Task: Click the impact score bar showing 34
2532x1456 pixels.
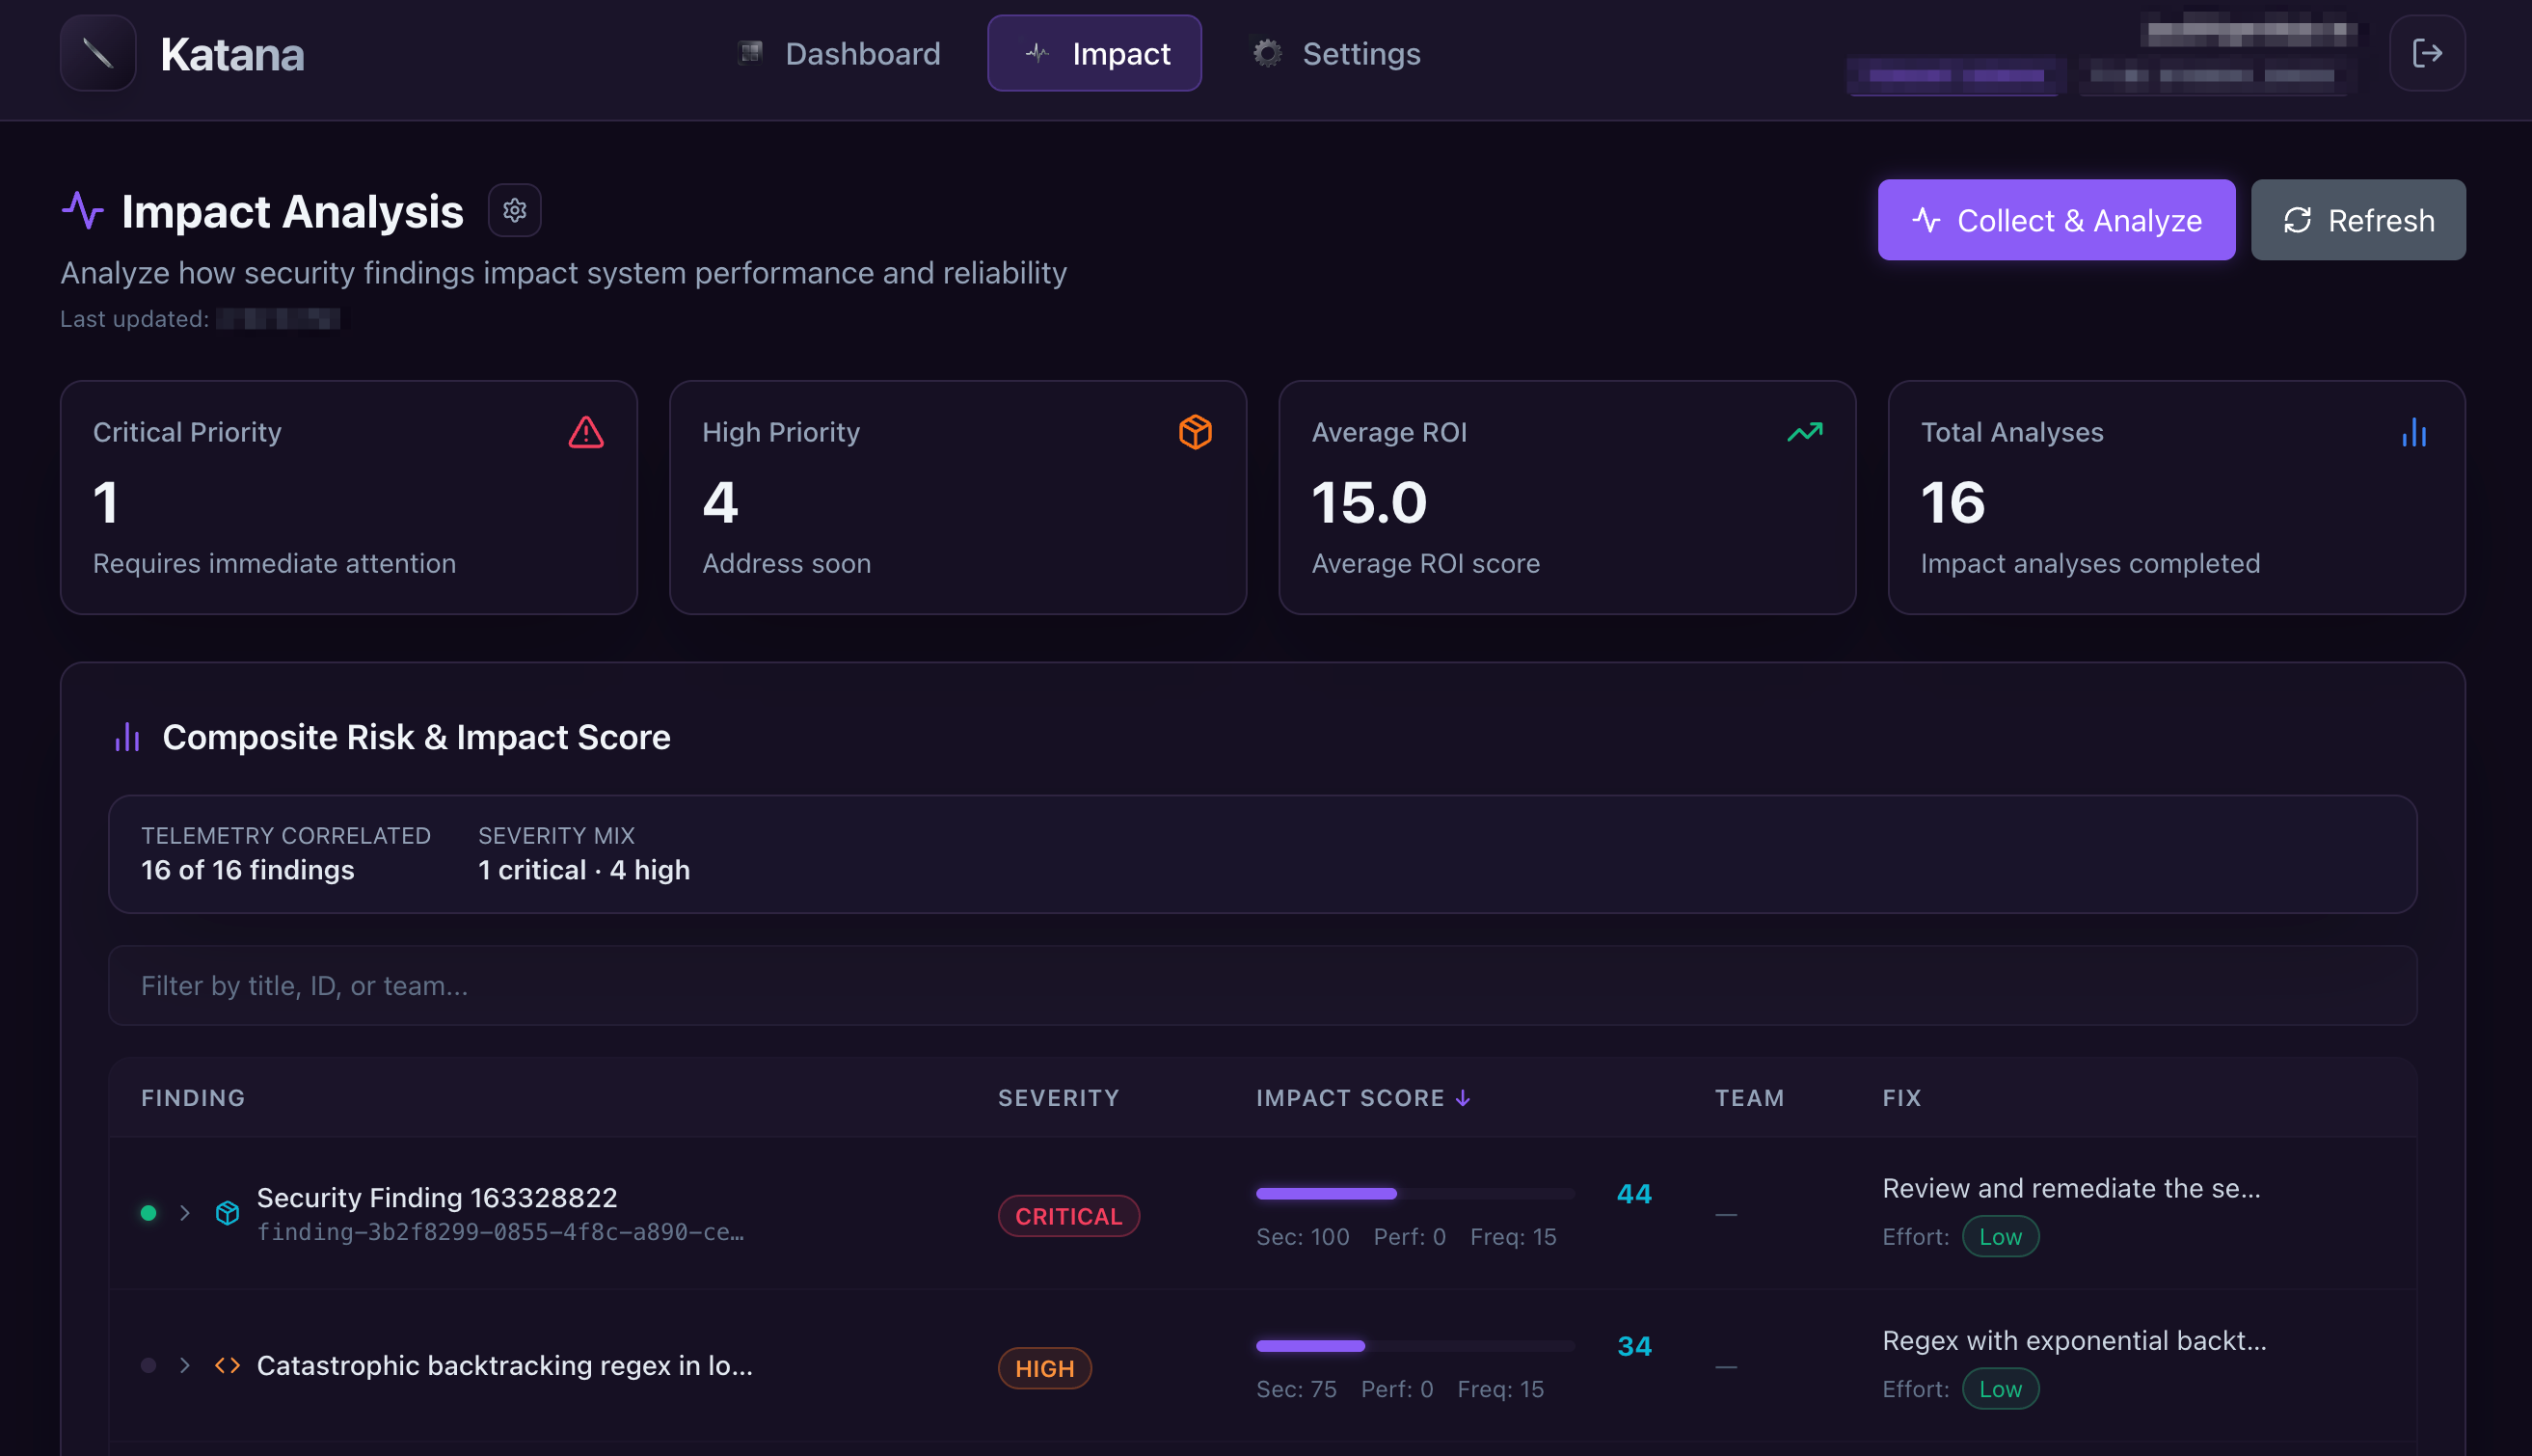Action: pos(1415,1345)
